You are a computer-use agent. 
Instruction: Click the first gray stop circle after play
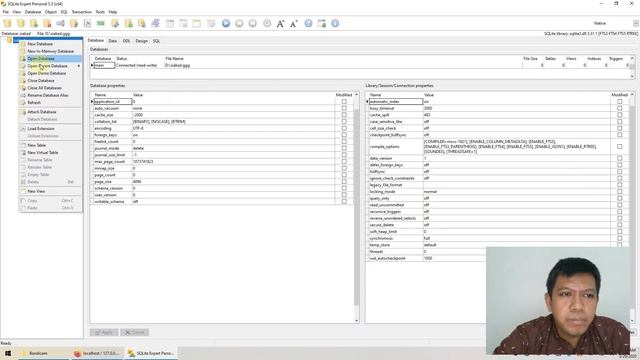coord(239,23)
